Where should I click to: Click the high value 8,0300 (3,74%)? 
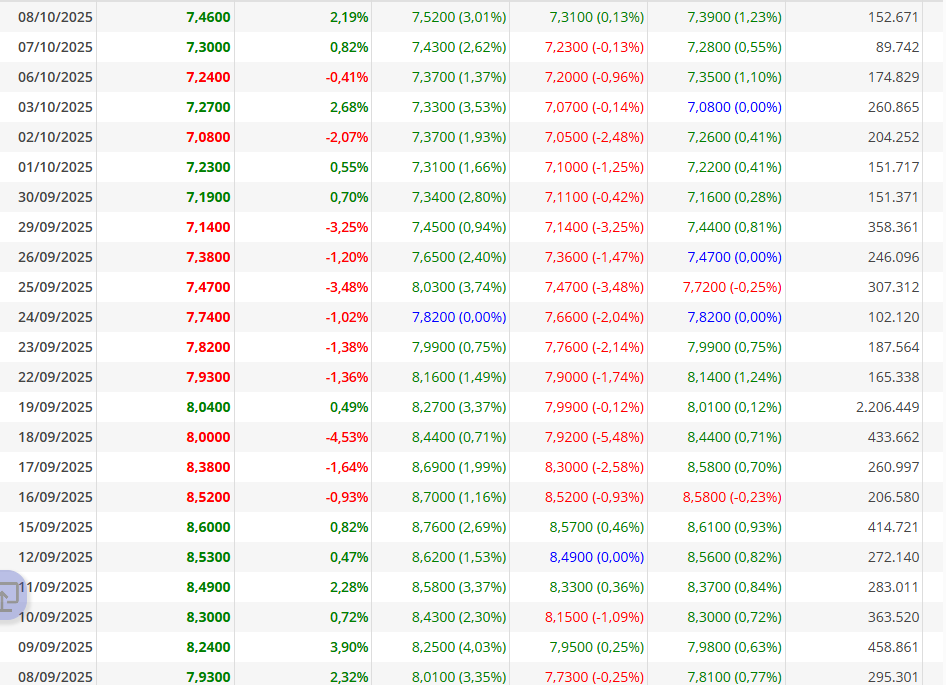point(459,287)
